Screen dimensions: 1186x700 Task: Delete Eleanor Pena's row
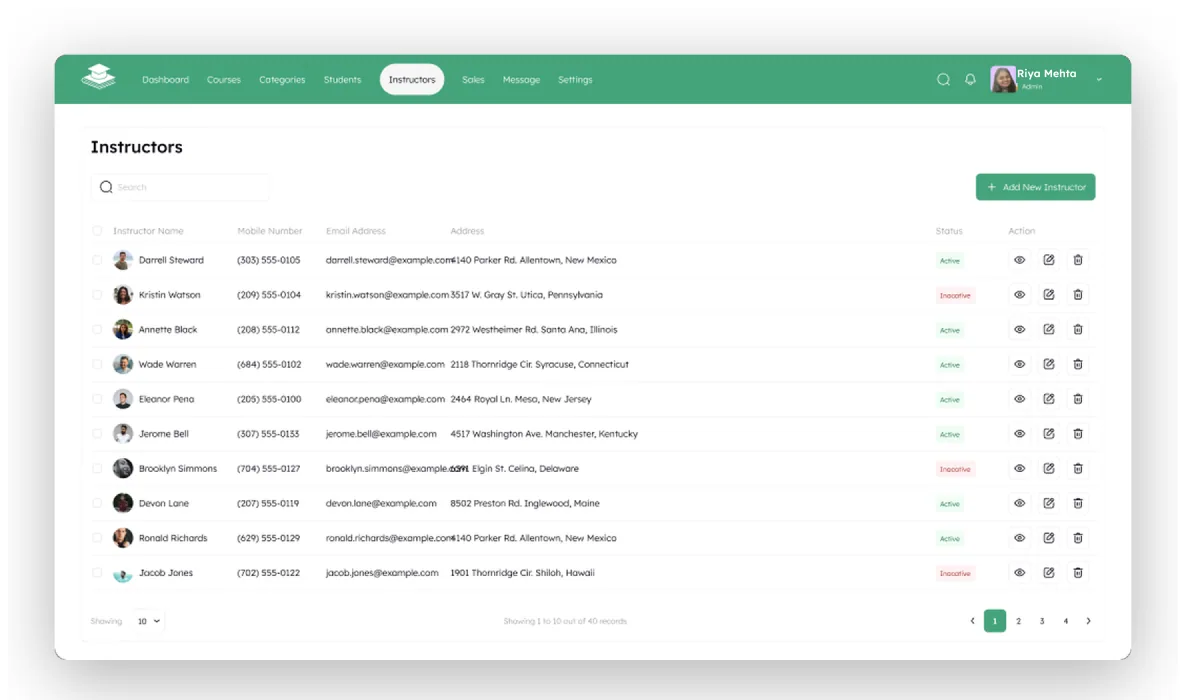(1078, 399)
